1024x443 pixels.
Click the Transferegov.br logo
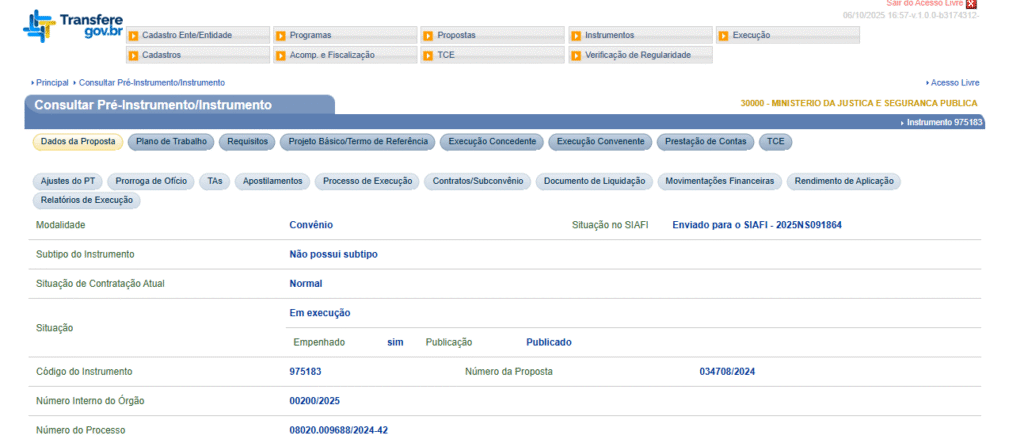(x=65, y=26)
